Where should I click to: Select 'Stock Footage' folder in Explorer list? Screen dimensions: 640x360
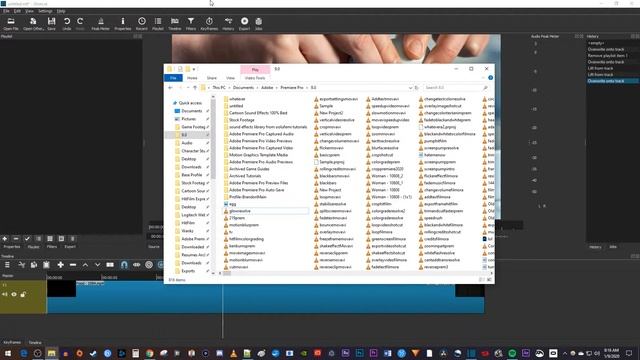(242, 120)
